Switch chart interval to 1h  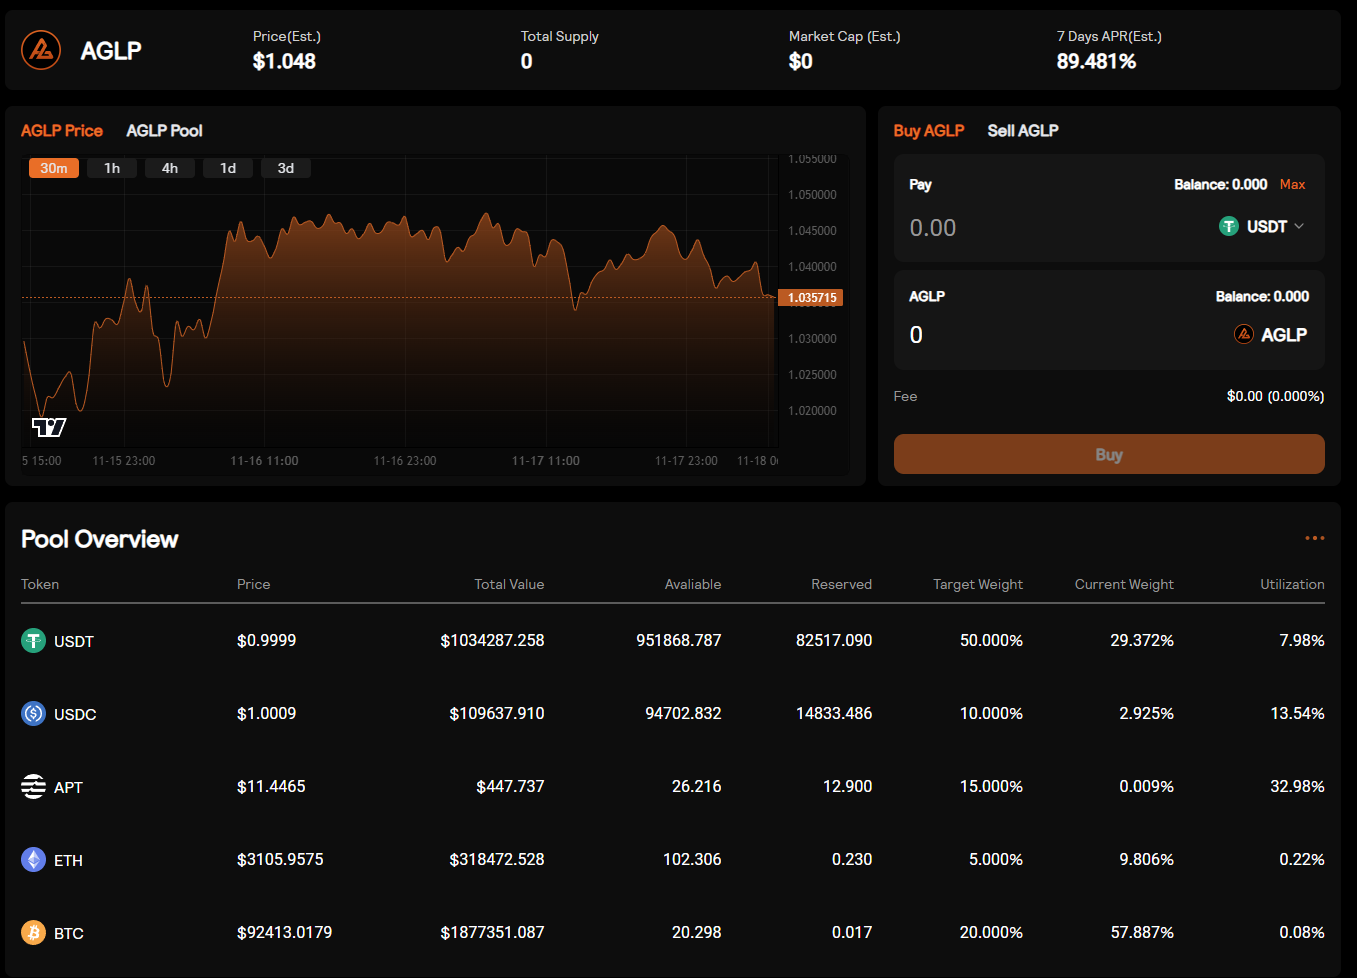click(112, 168)
